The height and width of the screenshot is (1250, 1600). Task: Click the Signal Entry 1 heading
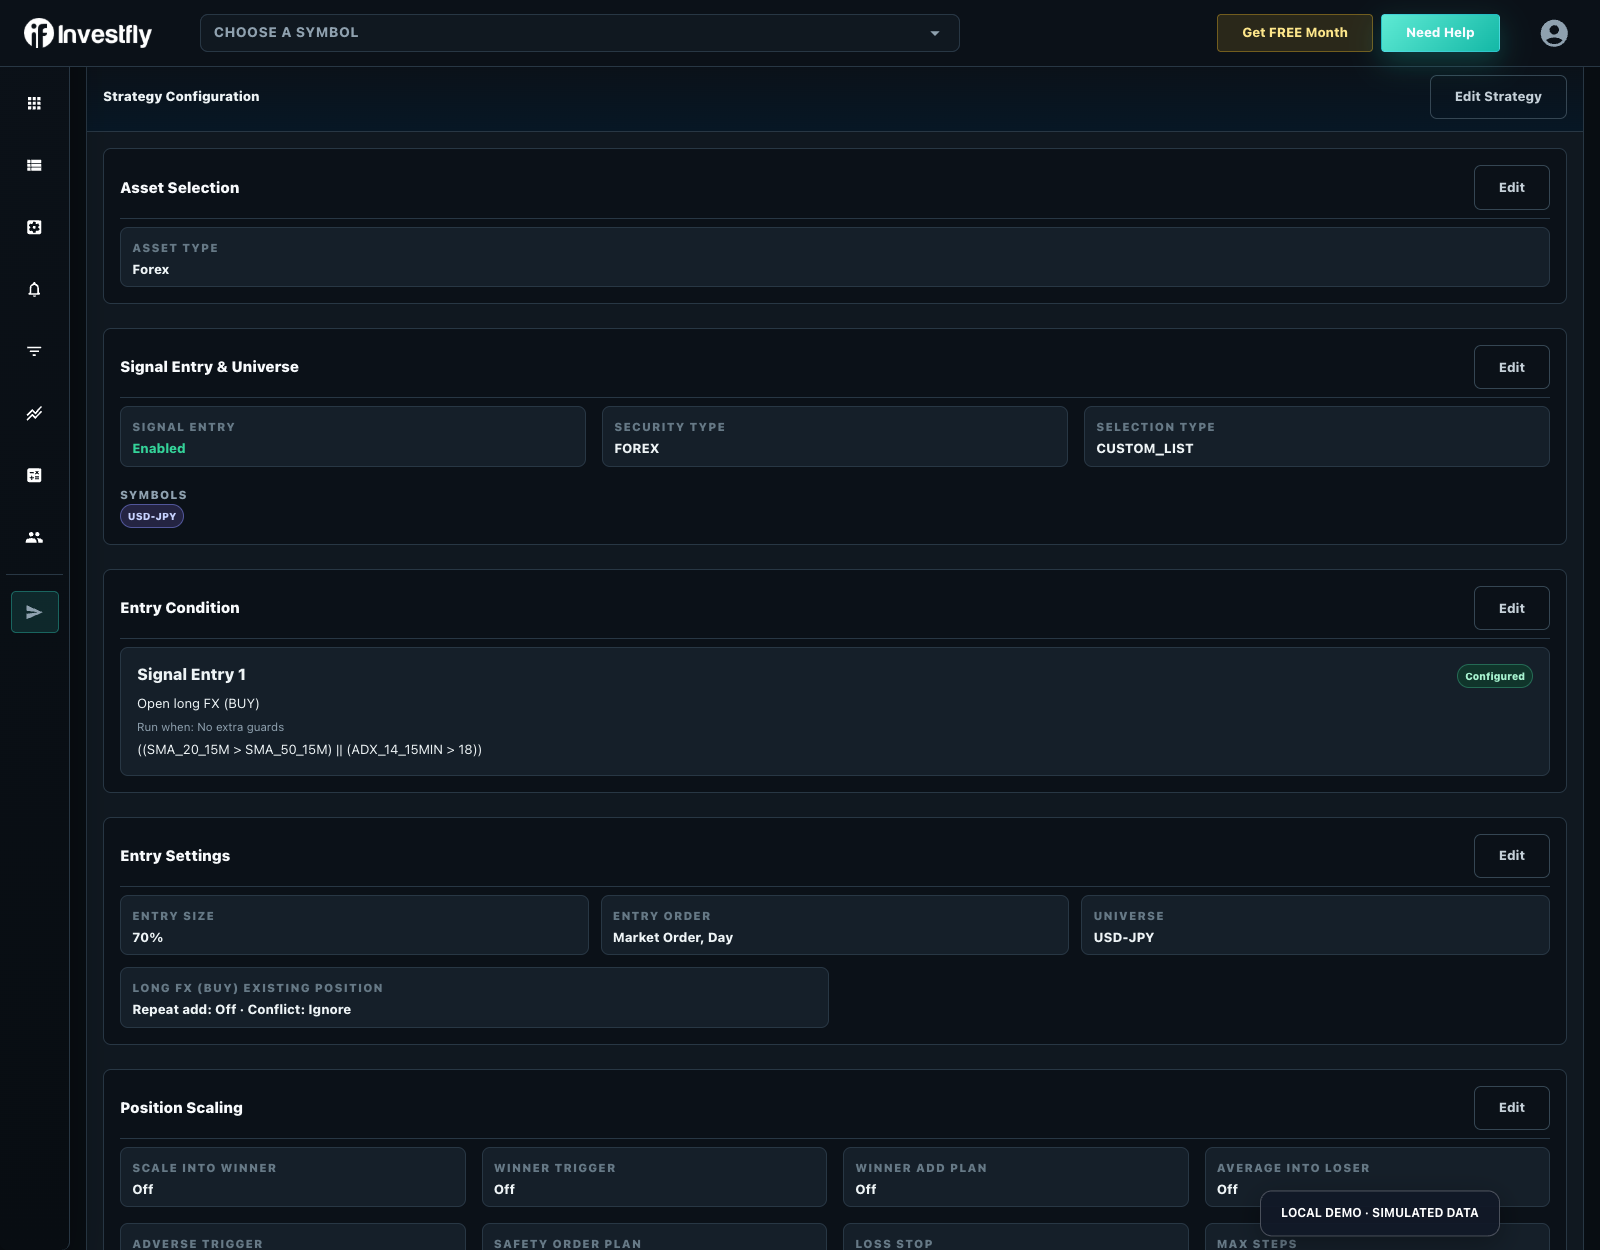[x=191, y=675]
